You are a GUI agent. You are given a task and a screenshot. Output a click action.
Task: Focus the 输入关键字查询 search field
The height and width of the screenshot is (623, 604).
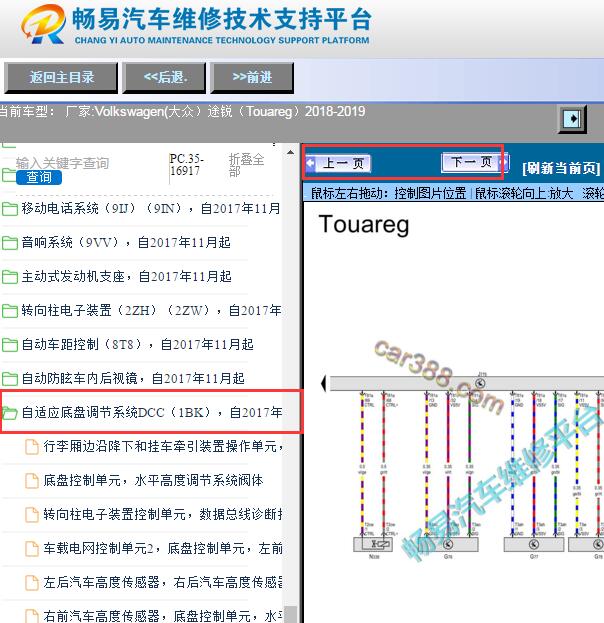tap(62, 163)
